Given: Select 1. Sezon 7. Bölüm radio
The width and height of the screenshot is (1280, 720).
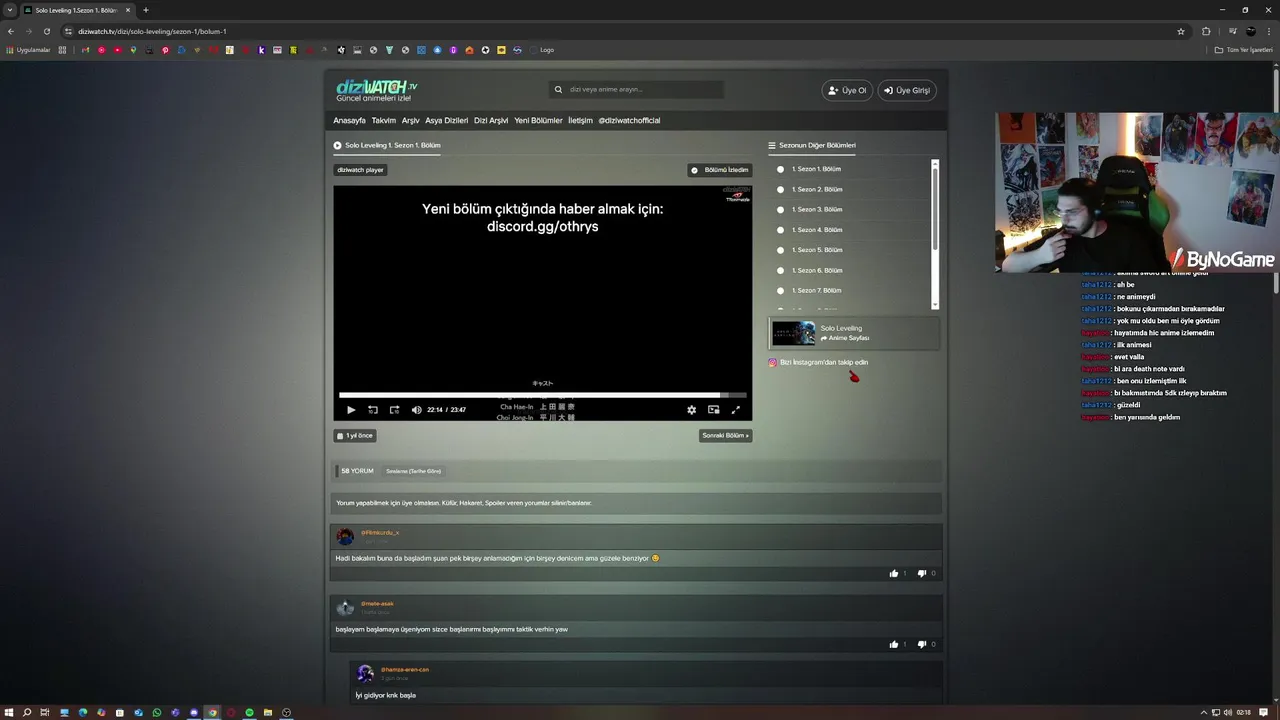Looking at the screenshot, I should pyautogui.click(x=781, y=290).
